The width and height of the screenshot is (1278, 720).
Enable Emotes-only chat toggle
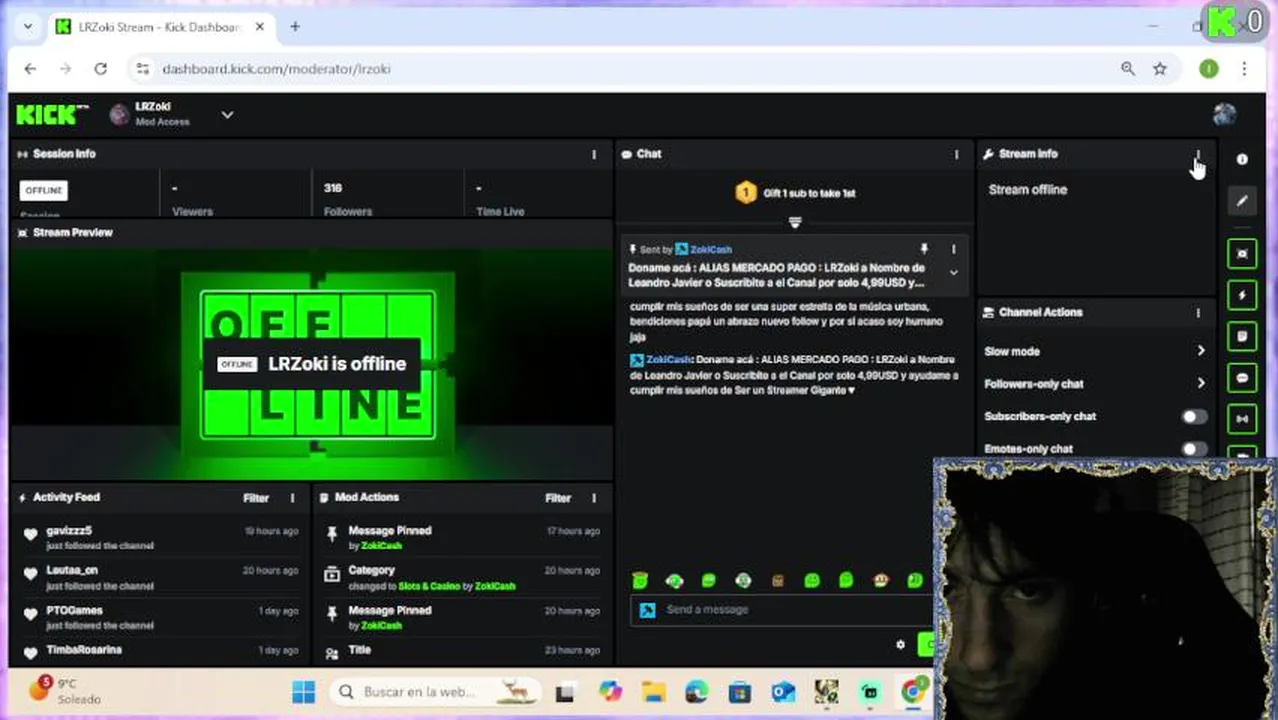pos(1194,449)
